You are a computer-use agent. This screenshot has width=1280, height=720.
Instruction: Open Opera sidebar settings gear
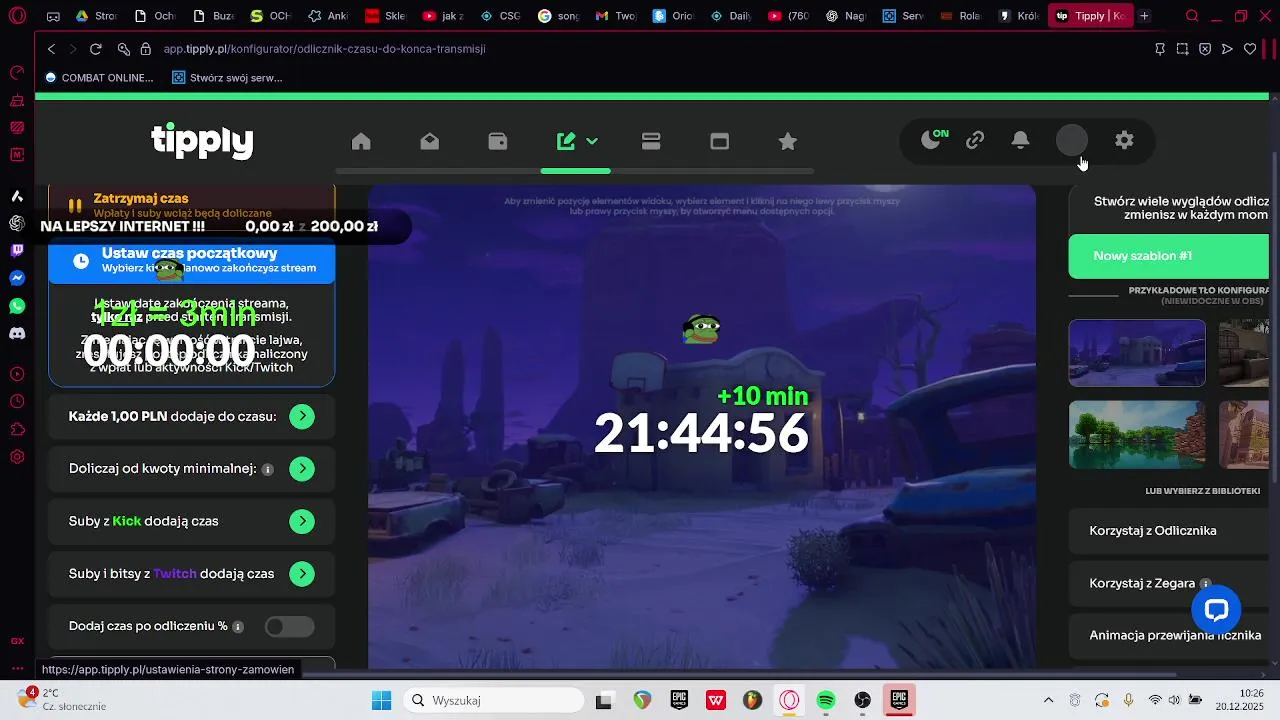17,457
